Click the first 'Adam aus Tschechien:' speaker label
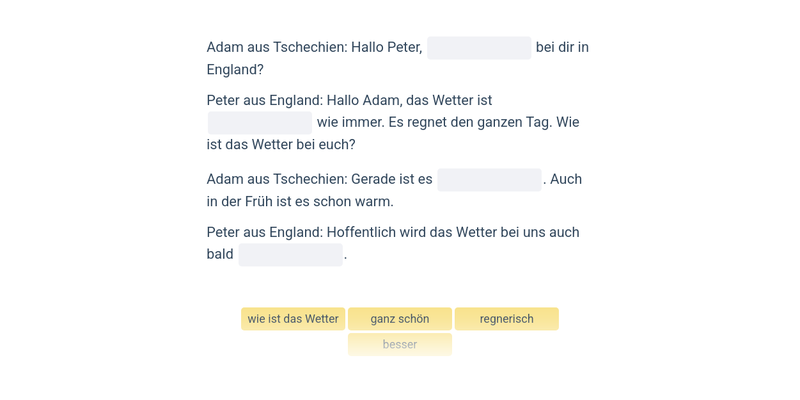This screenshot has height=400, width=800. (277, 47)
